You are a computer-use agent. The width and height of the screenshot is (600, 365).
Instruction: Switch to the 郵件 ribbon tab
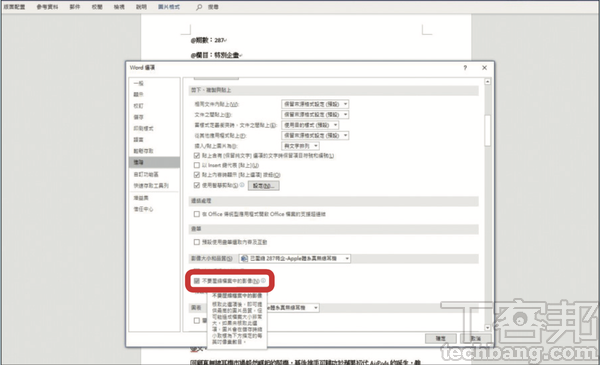[75, 7]
